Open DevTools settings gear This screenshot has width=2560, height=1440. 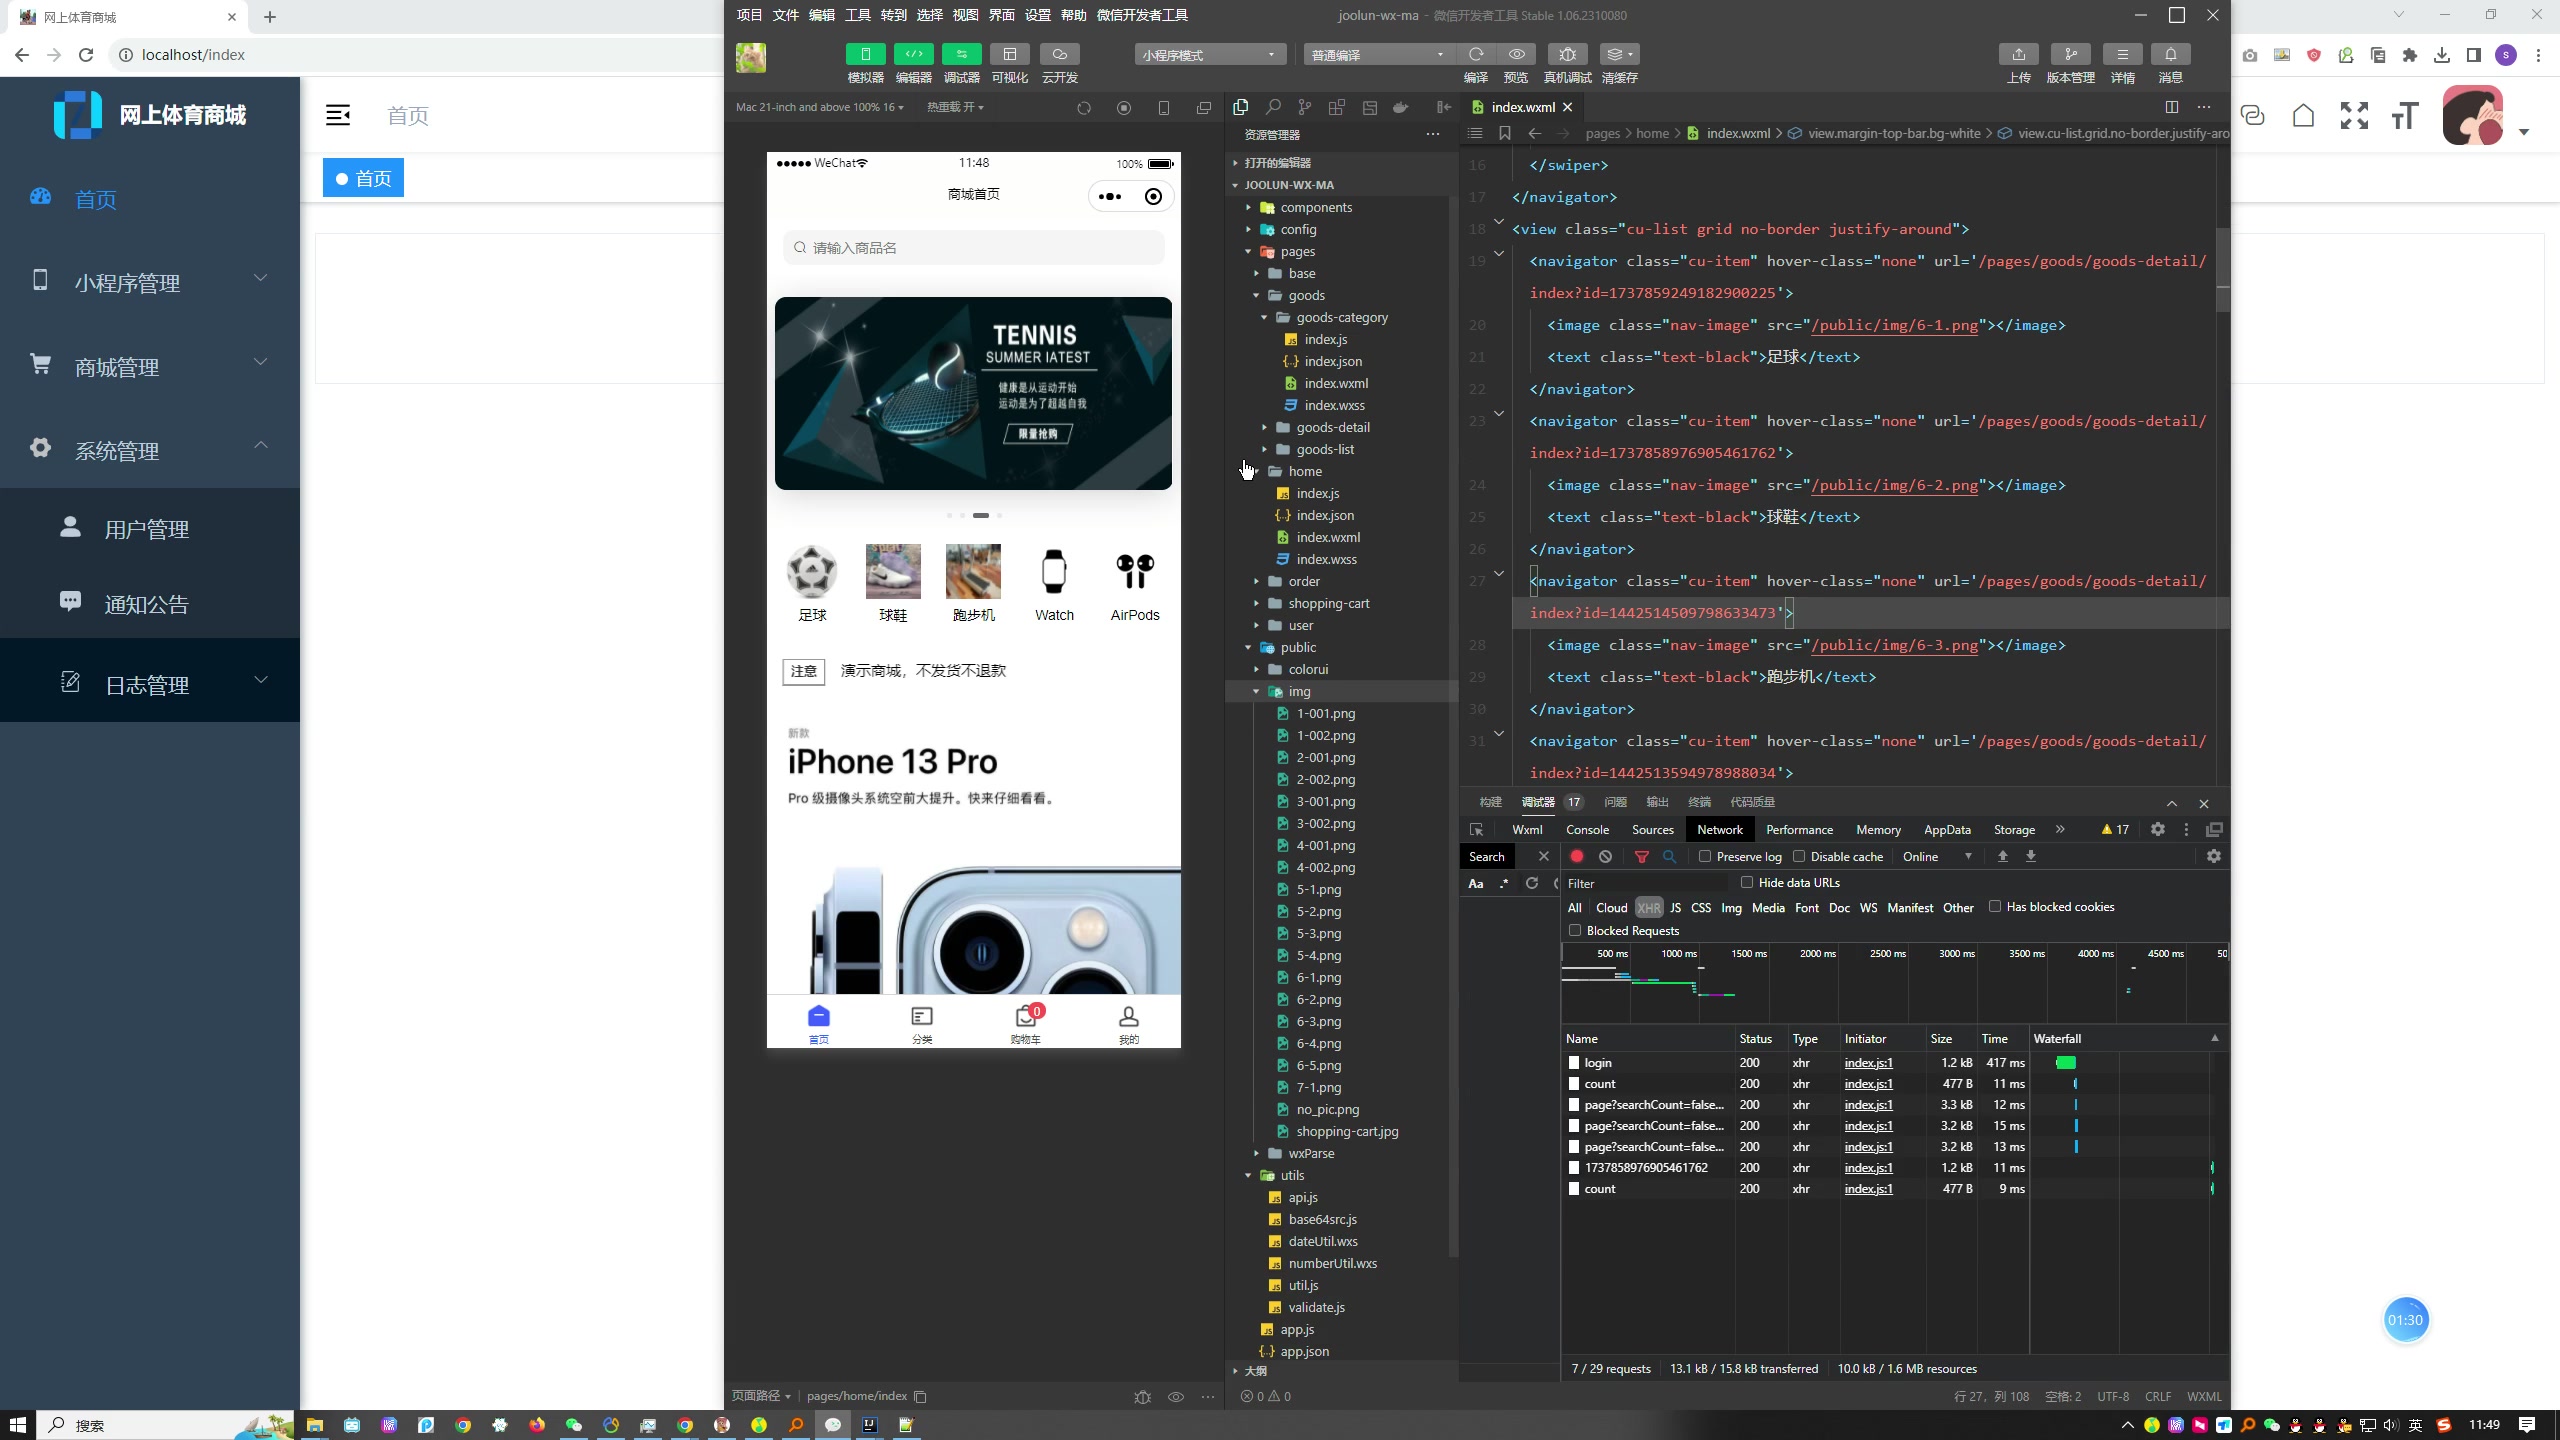point(2157,829)
